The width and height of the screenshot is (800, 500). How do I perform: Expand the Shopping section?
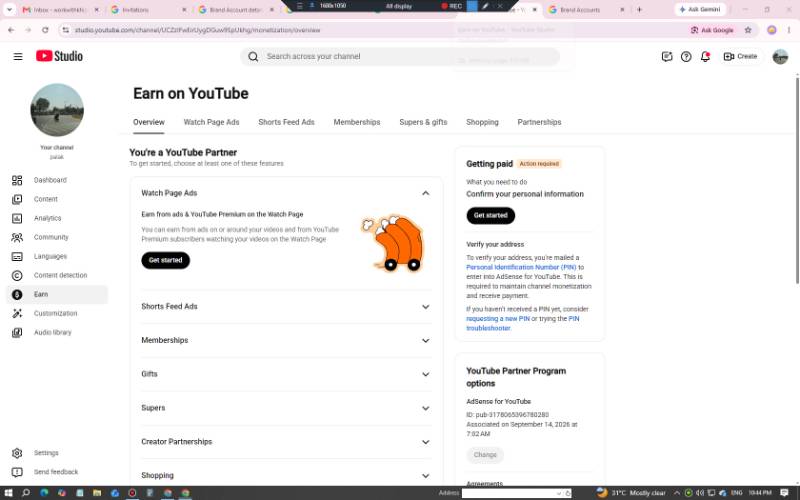pyautogui.click(x=426, y=476)
